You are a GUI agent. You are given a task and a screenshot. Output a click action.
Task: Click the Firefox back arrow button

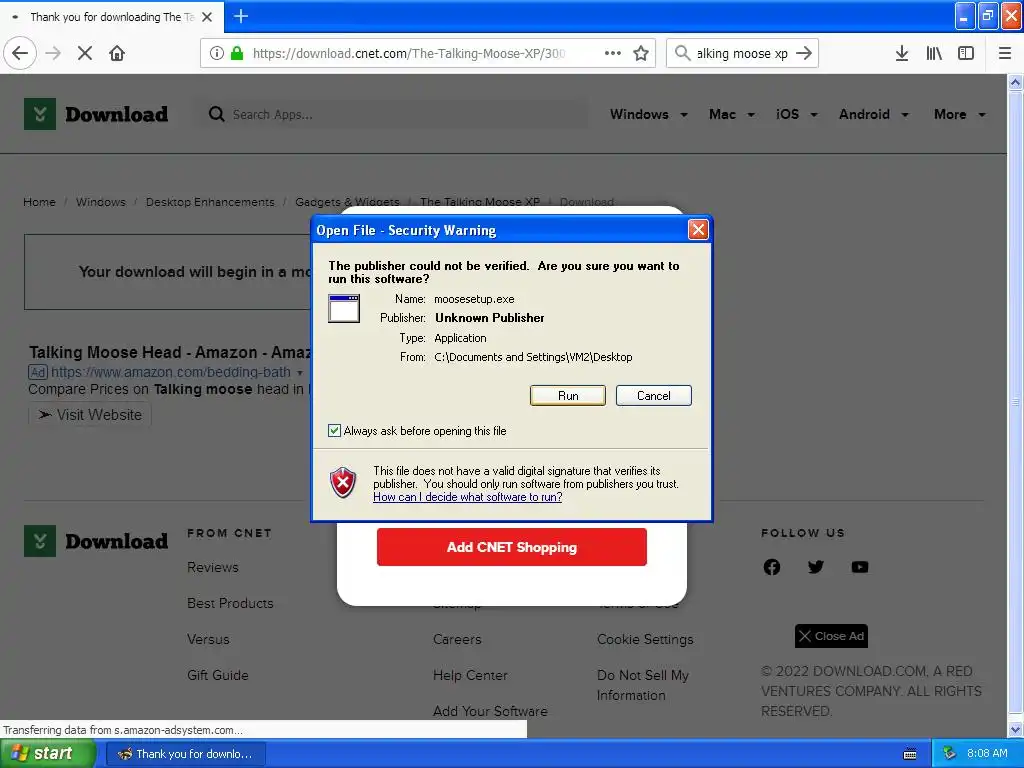[20, 53]
